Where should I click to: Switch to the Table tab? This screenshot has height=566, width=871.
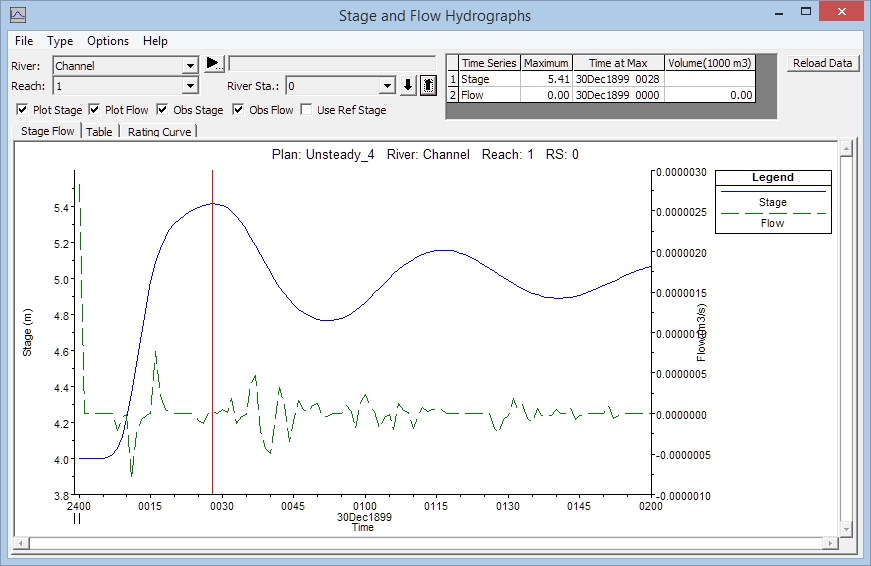tap(99, 132)
